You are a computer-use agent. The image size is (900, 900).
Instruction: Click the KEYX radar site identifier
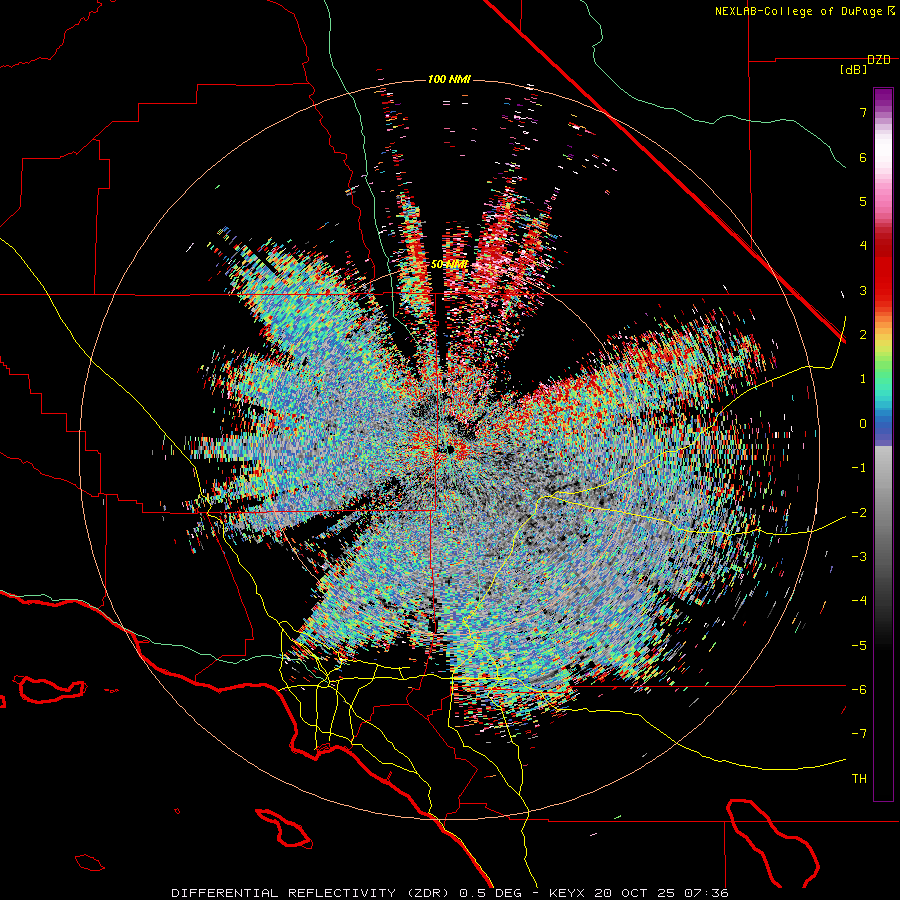click(567, 893)
